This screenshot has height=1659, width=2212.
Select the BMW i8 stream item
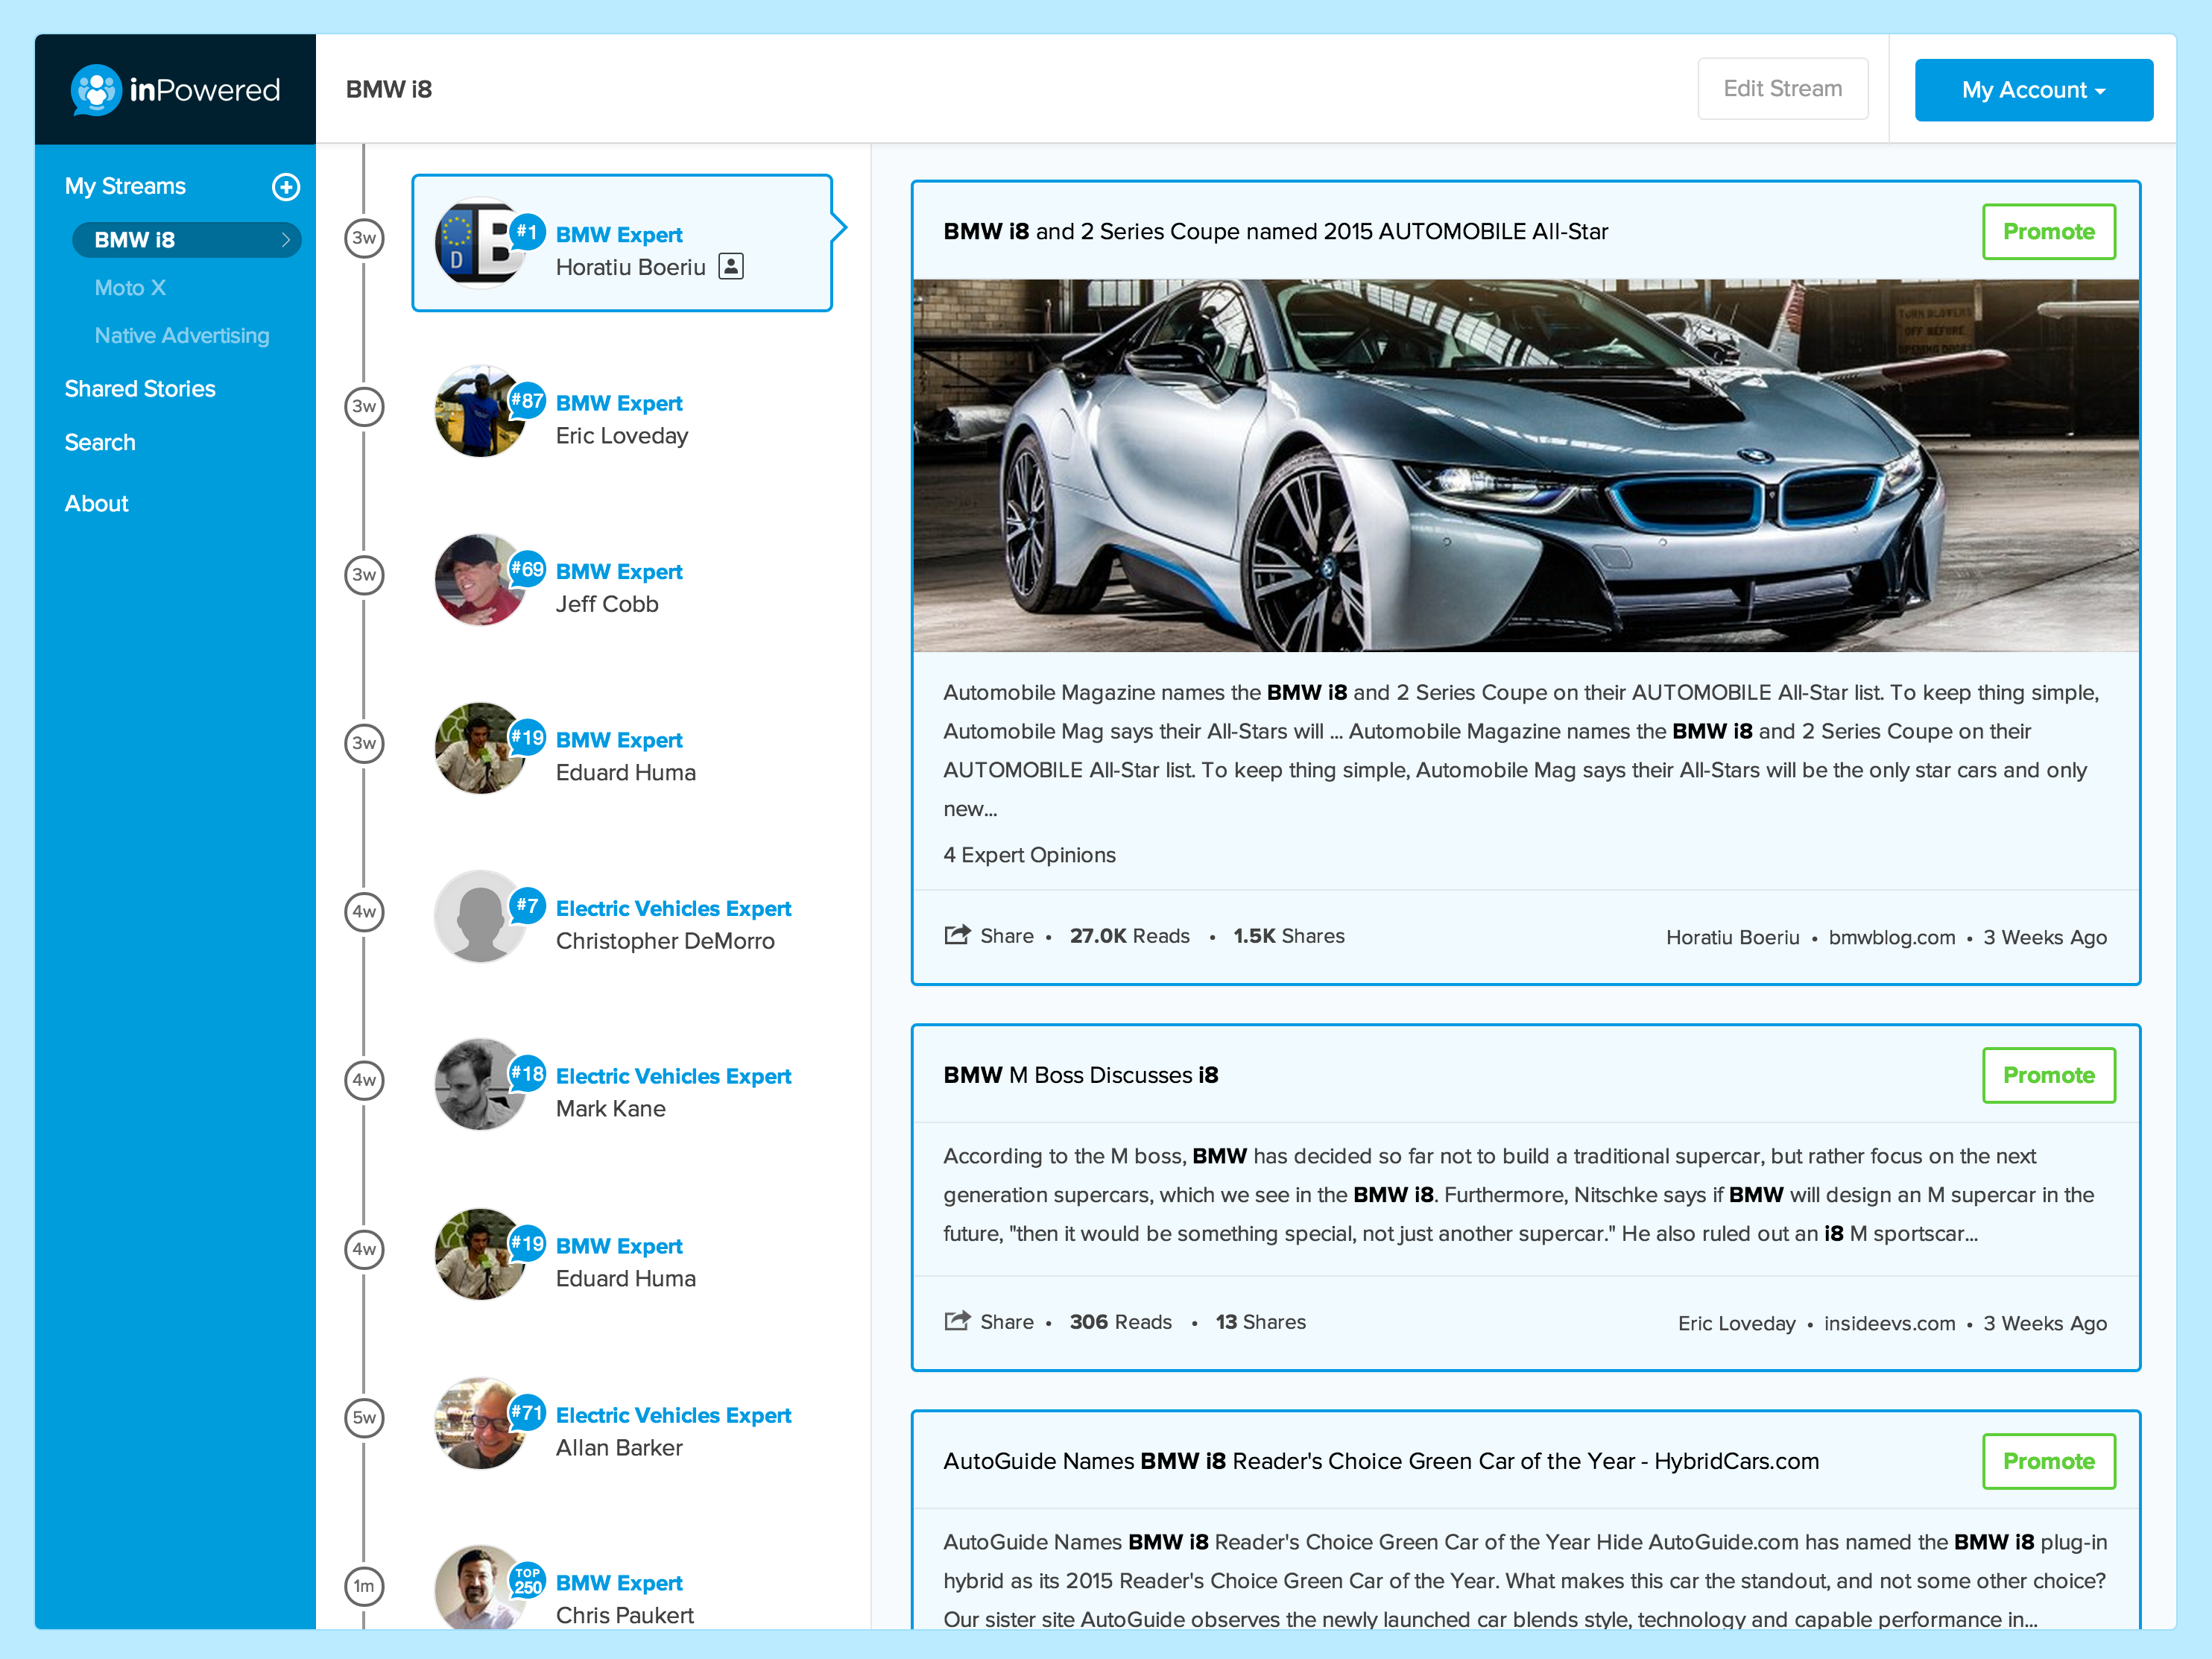(x=187, y=240)
